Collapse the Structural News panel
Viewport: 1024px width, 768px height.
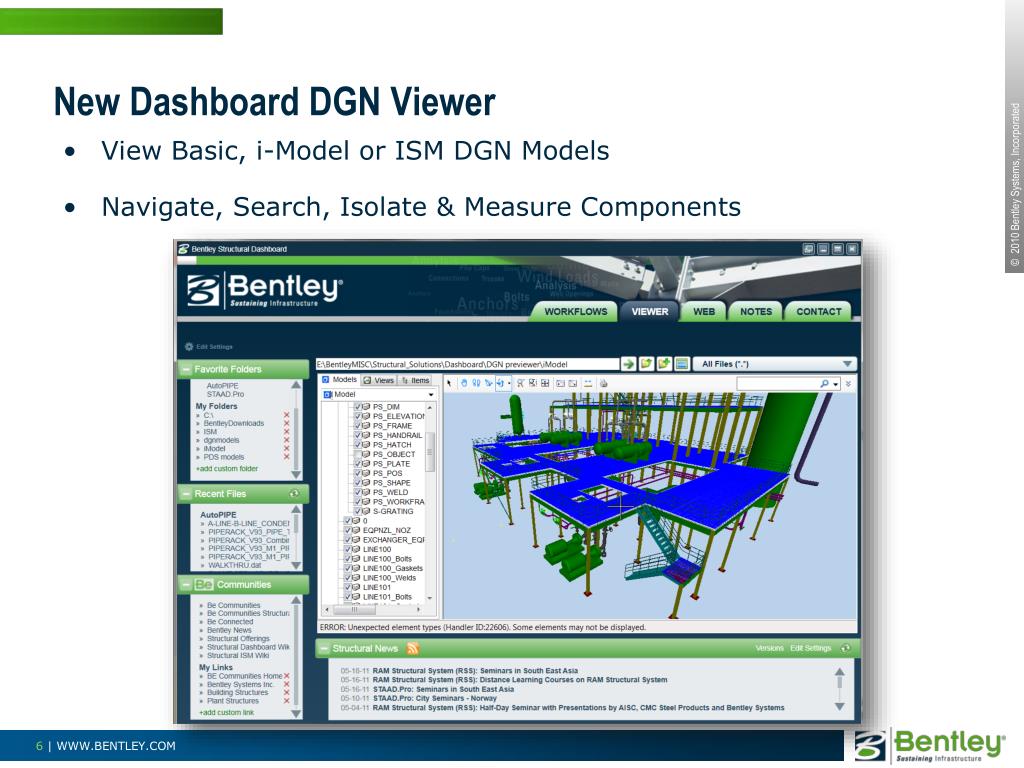pyautogui.click(x=323, y=648)
